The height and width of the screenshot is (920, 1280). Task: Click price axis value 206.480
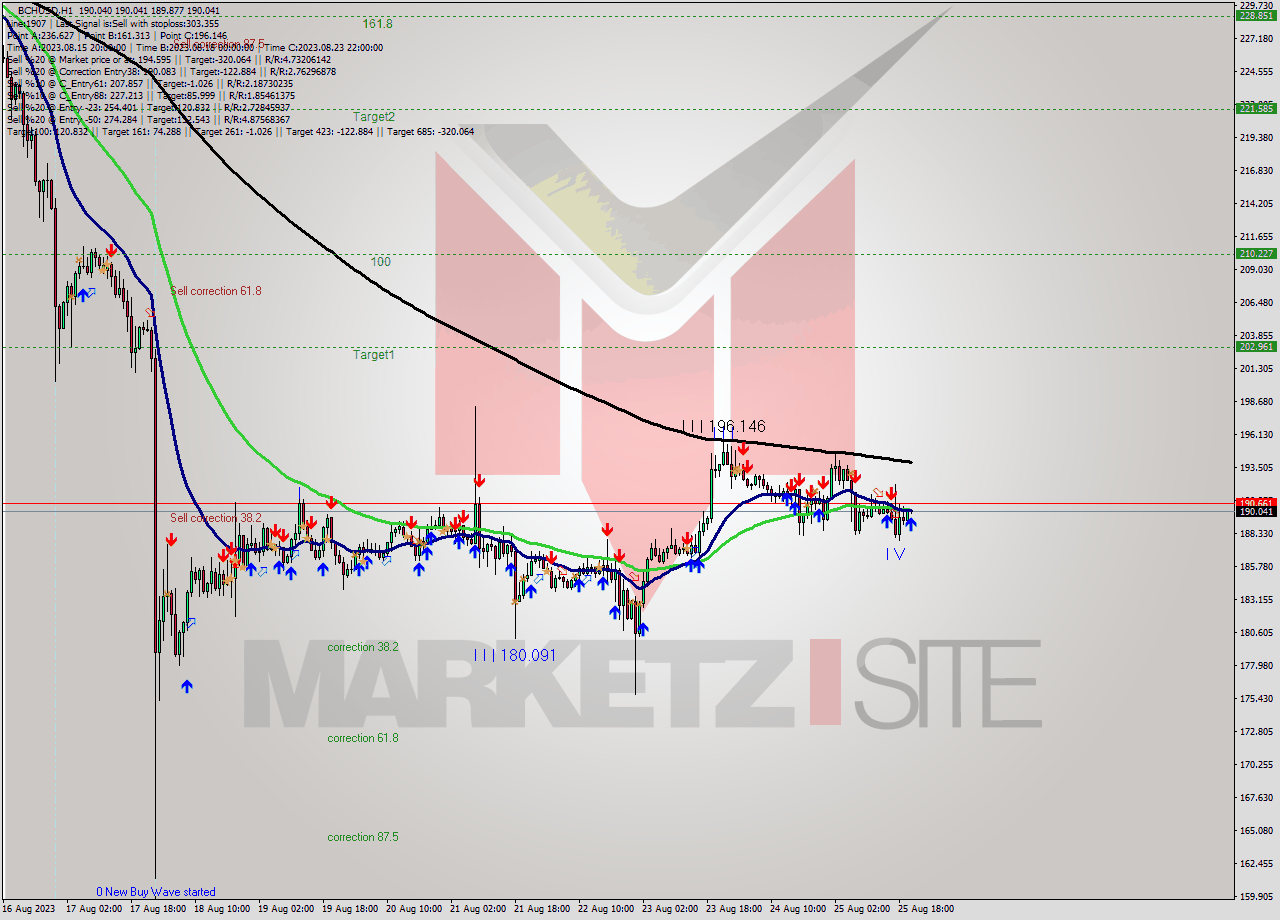[1256, 303]
